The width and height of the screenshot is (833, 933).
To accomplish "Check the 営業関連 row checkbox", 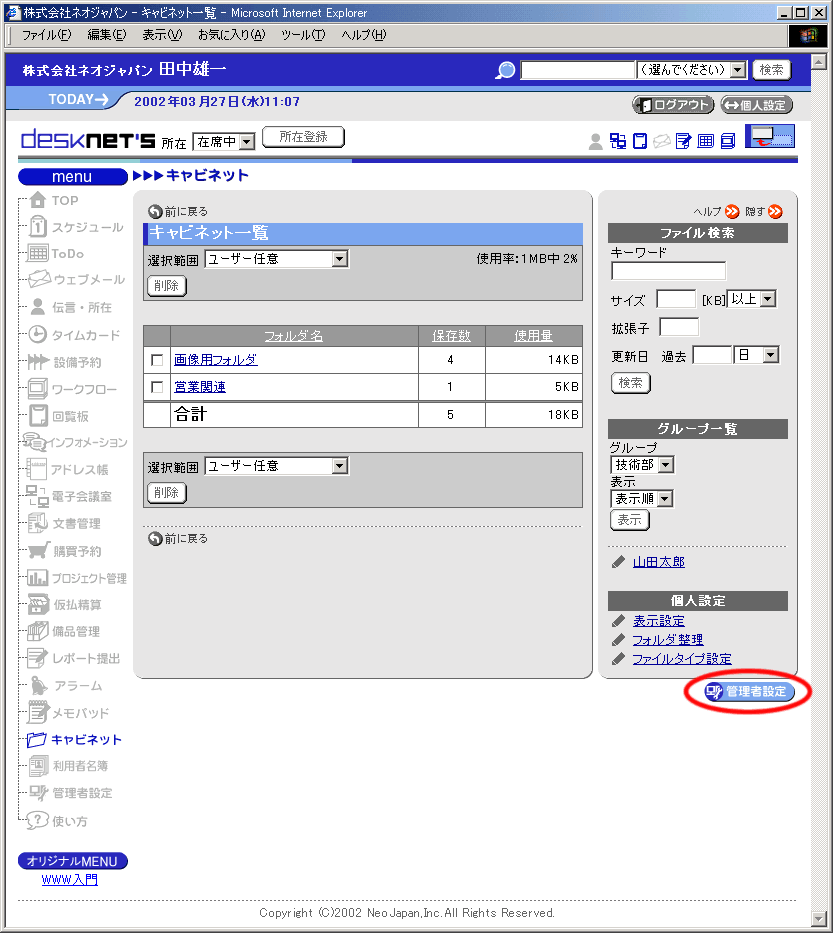I will [x=156, y=387].
